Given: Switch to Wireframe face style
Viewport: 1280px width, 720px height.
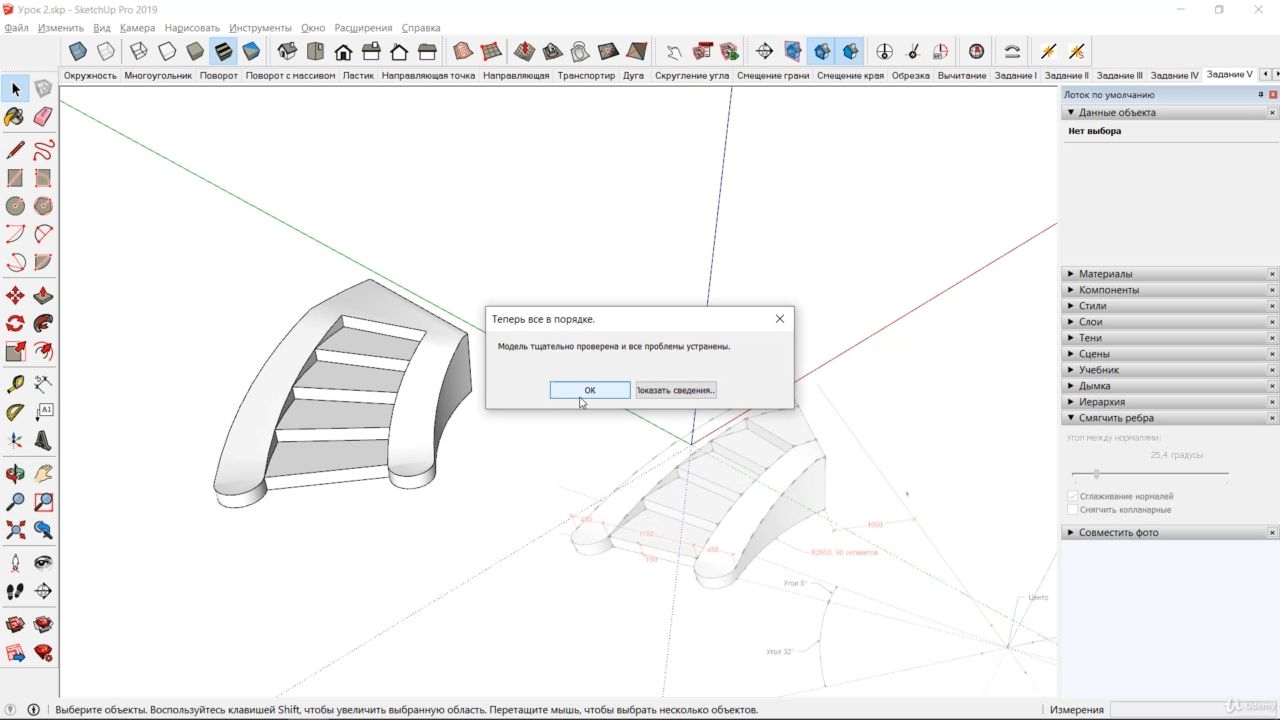Looking at the screenshot, I should pyautogui.click(x=139, y=51).
